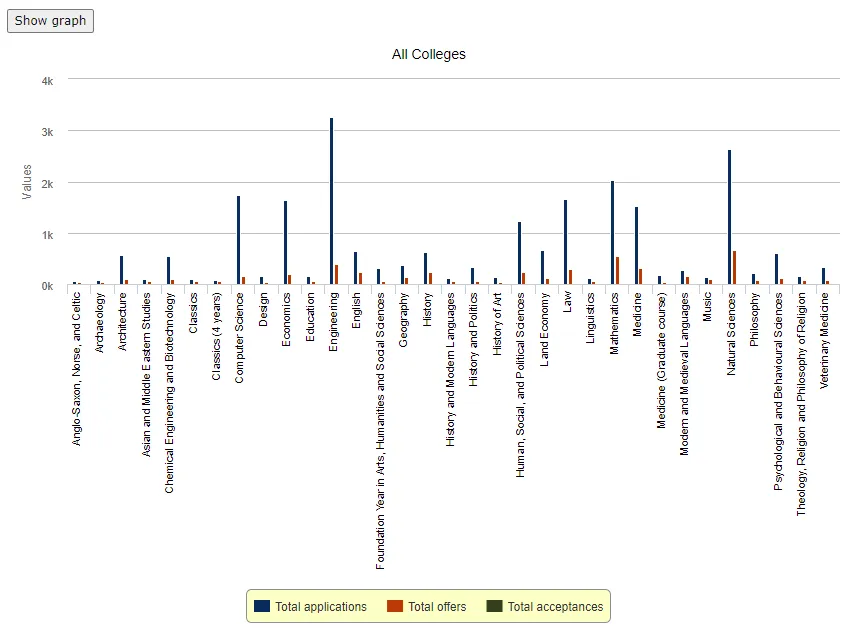845x633 pixels.
Task: Select the Human, Social, and Political Sciences bar
Action: click(520, 253)
